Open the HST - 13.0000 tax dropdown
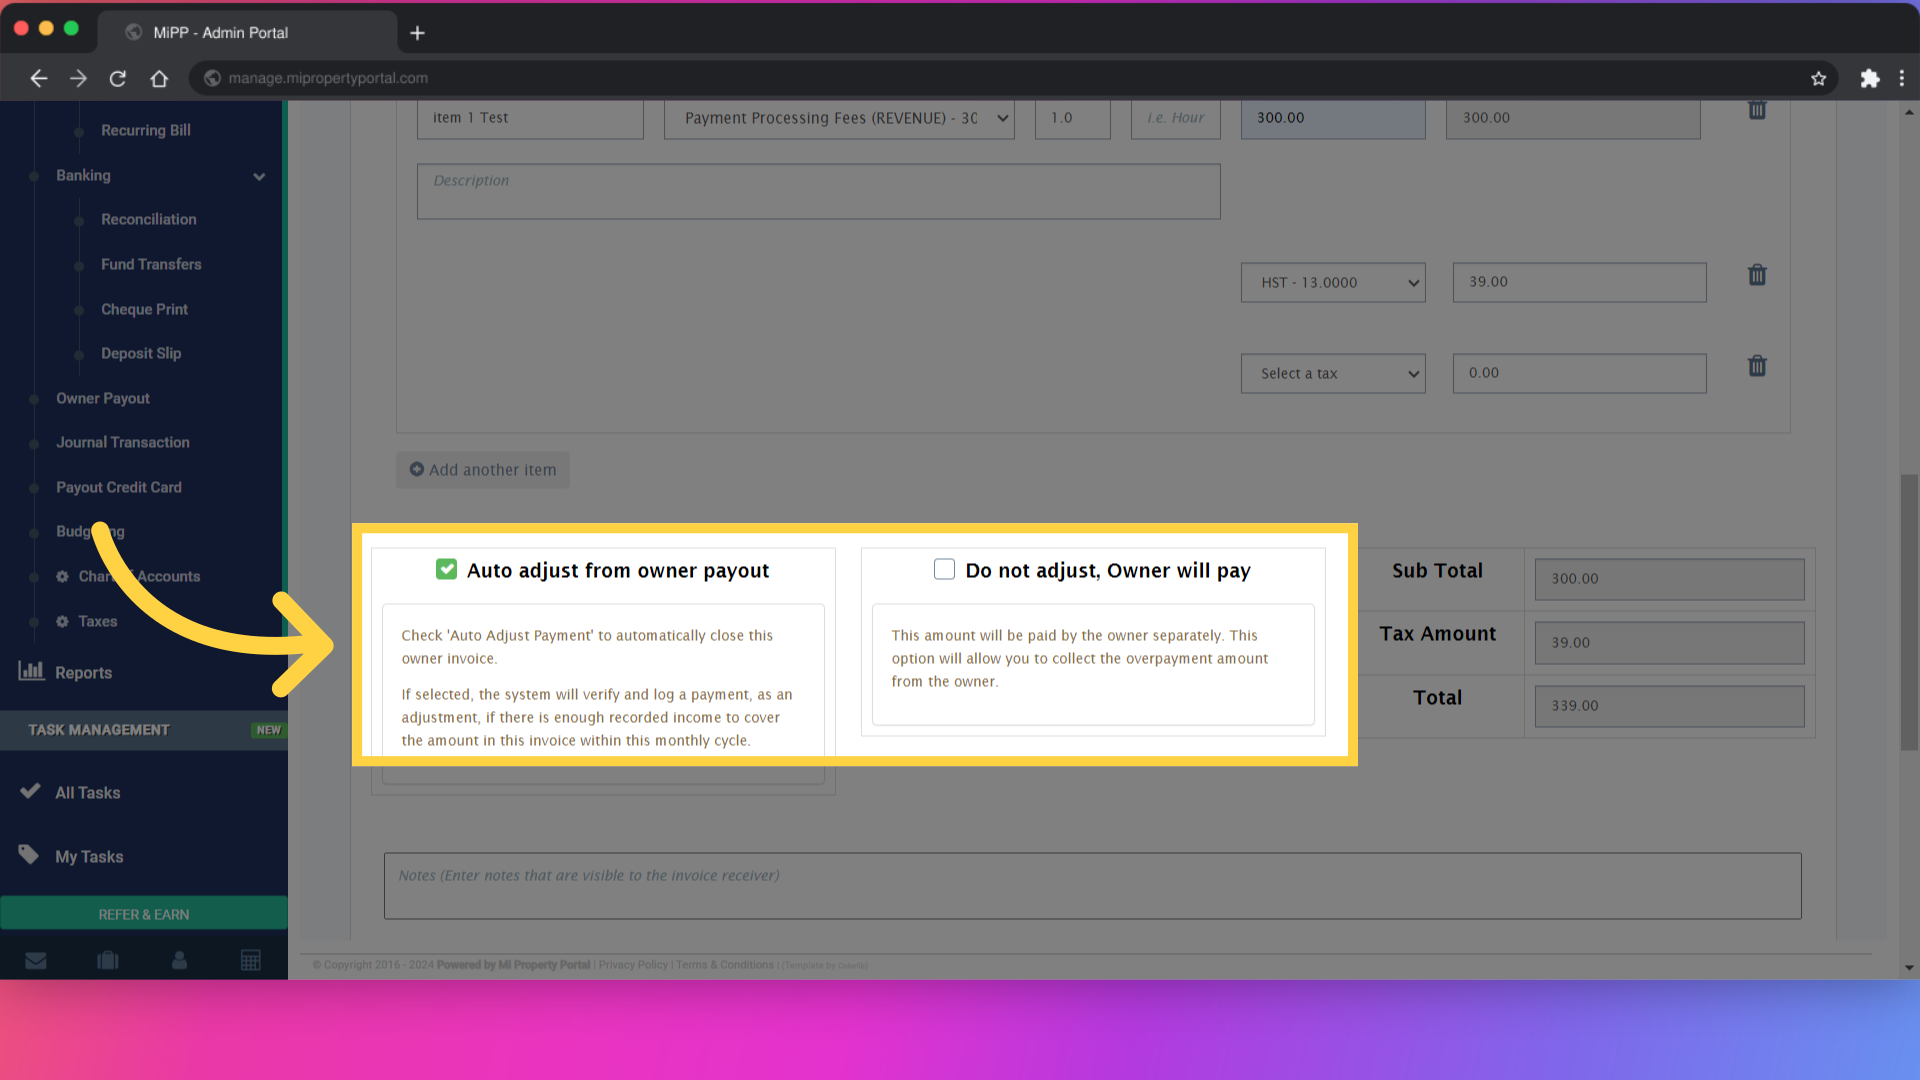The width and height of the screenshot is (1920, 1080). 1332,282
